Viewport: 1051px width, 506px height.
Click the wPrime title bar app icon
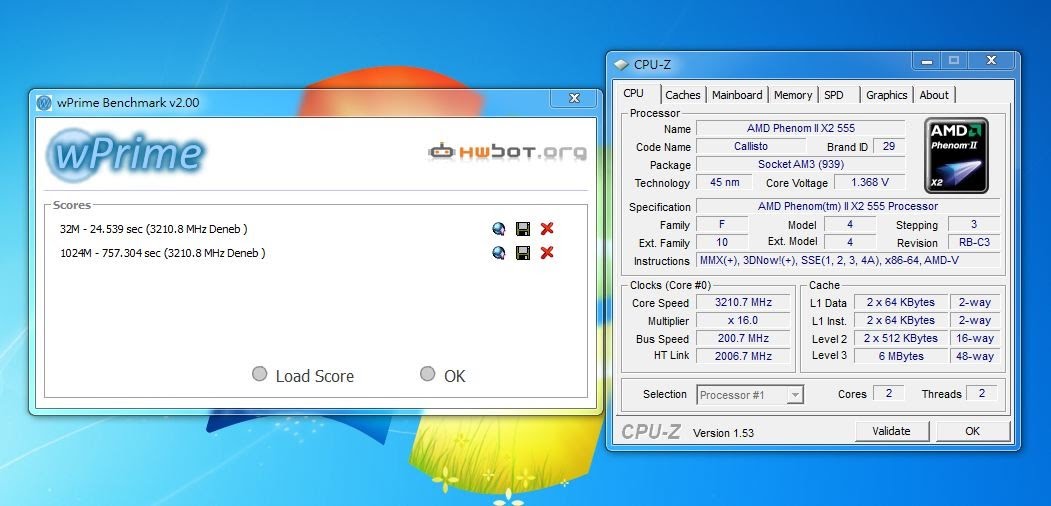(x=44, y=103)
